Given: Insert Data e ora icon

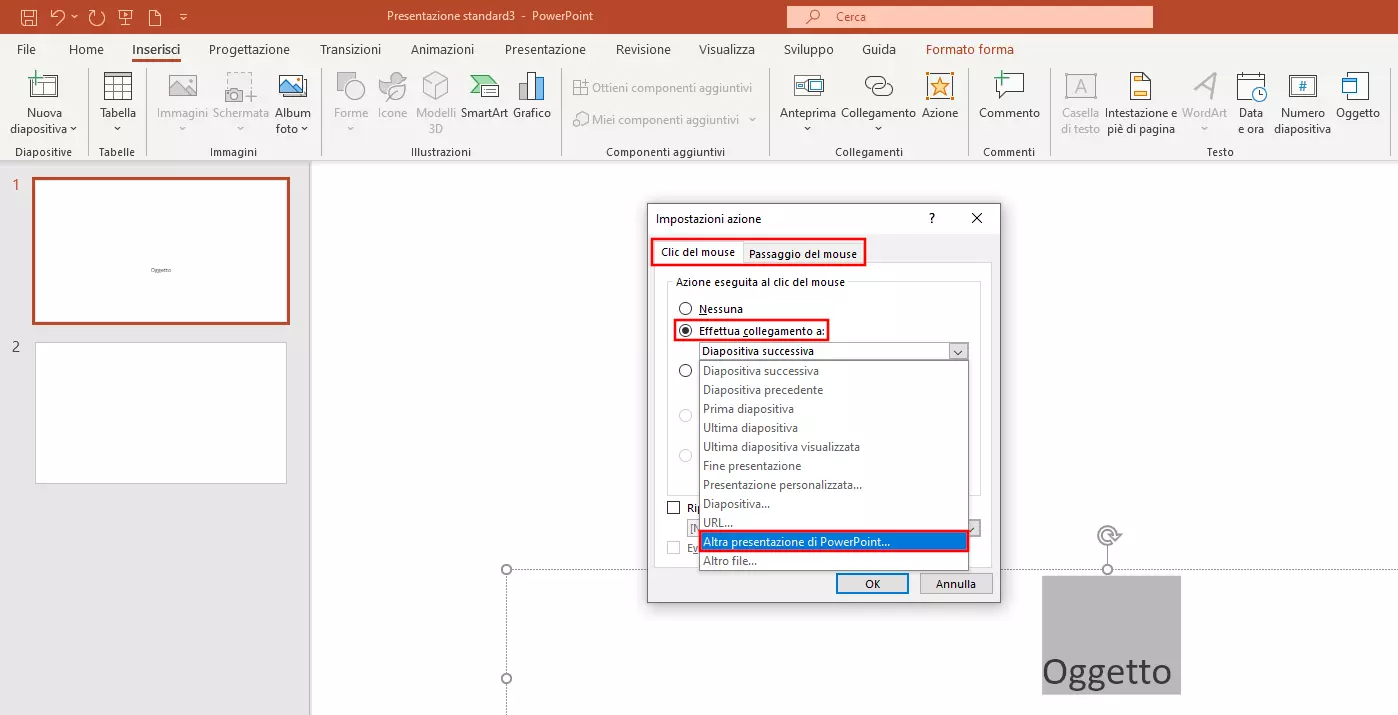Looking at the screenshot, I should click(1251, 87).
